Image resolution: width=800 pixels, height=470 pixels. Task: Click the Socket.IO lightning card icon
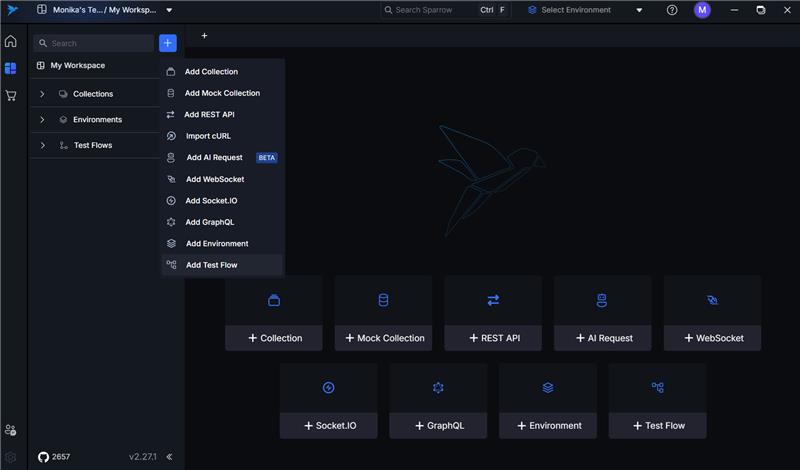tap(329, 388)
